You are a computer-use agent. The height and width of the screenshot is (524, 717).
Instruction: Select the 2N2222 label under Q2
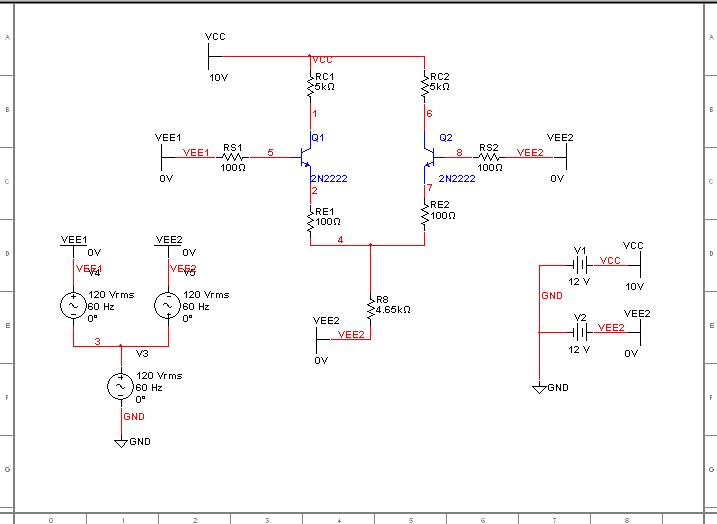(x=457, y=179)
